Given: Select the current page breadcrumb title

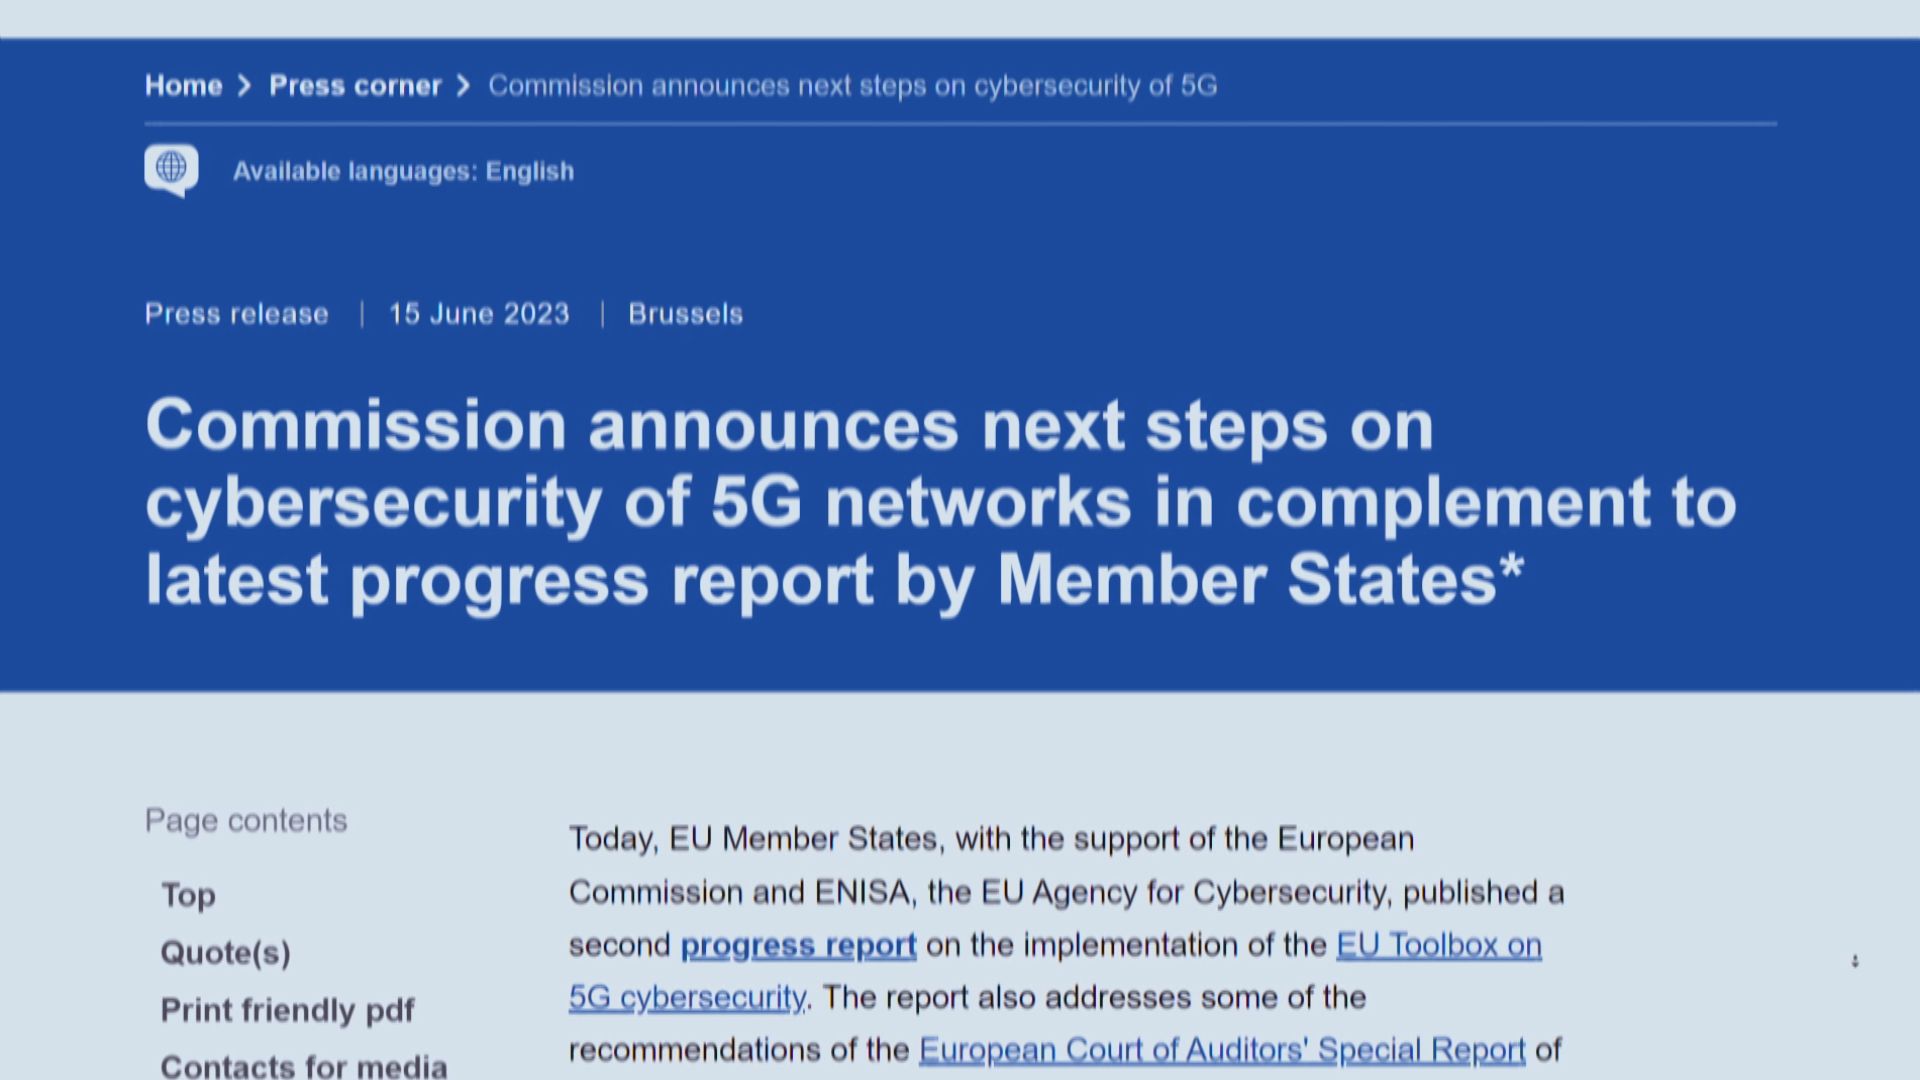Looking at the screenshot, I should (x=852, y=86).
